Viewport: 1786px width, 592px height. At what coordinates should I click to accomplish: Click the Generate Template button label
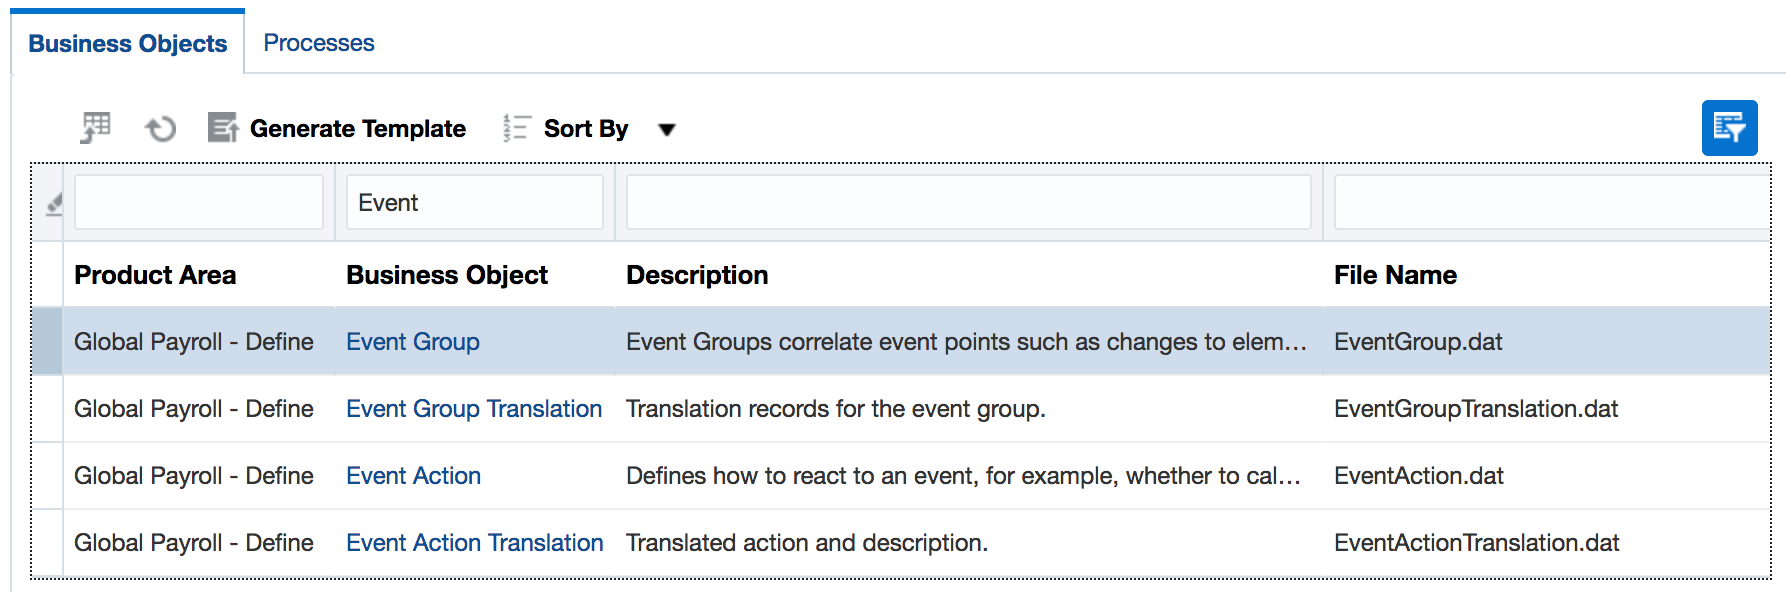pyautogui.click(x=357, y=129)
